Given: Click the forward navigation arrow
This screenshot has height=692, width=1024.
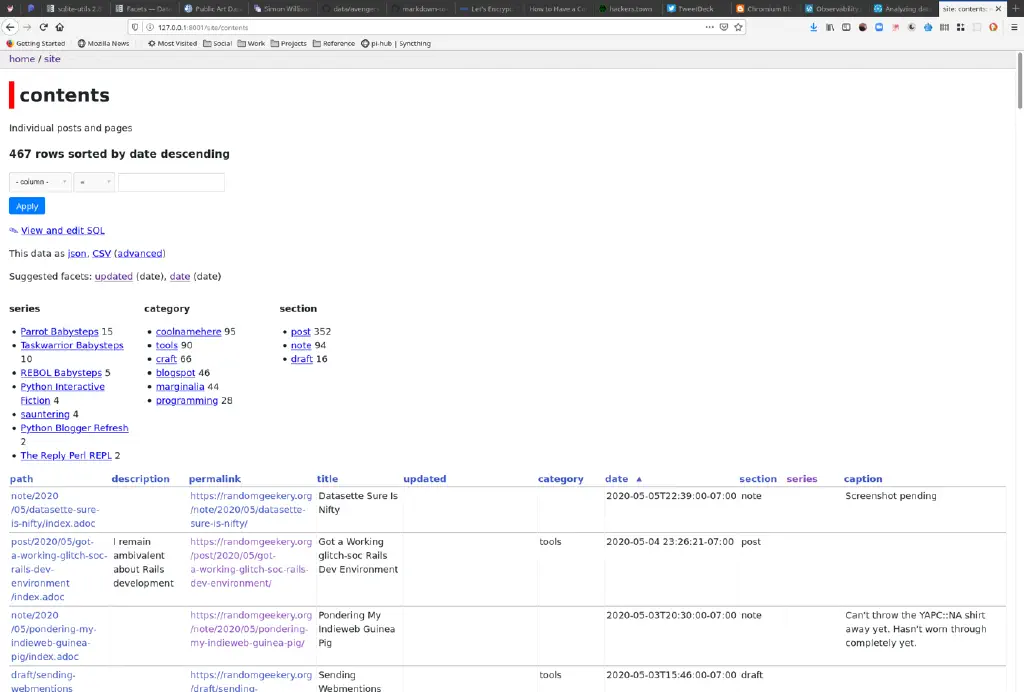Looking at the screenshot, I should 27,27.
